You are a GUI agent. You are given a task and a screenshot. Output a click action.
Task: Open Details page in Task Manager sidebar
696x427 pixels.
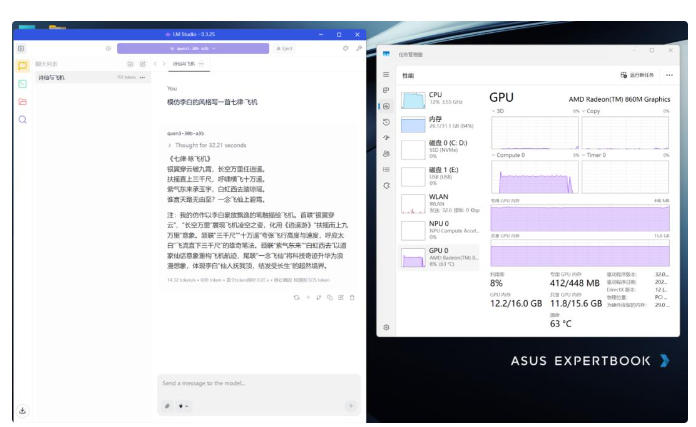pyautogui.click(x=386, y=170)
